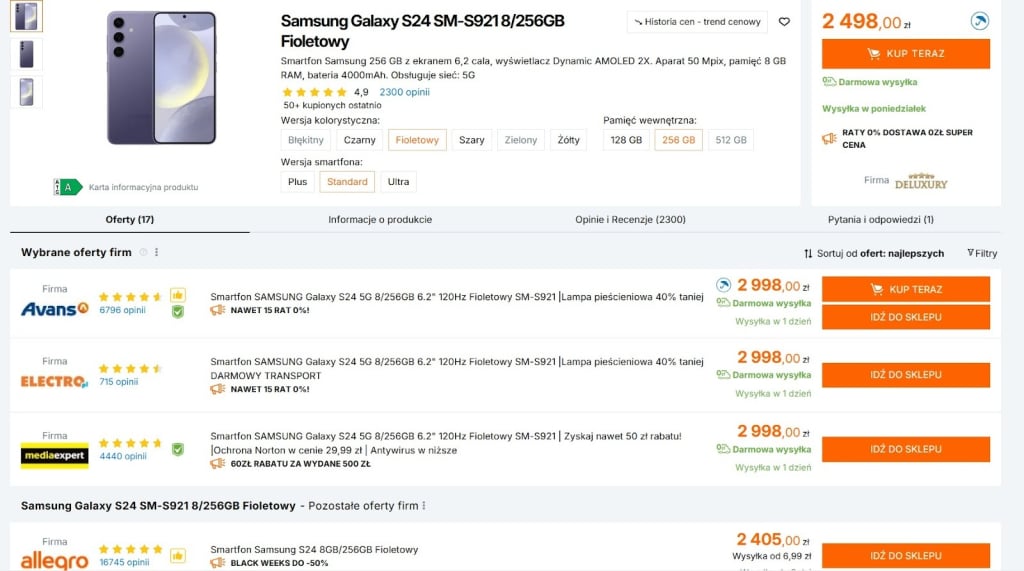This screenshot has height=571, width=1024.
Task: Select the second phone thumbnail image
Action: 26,54
